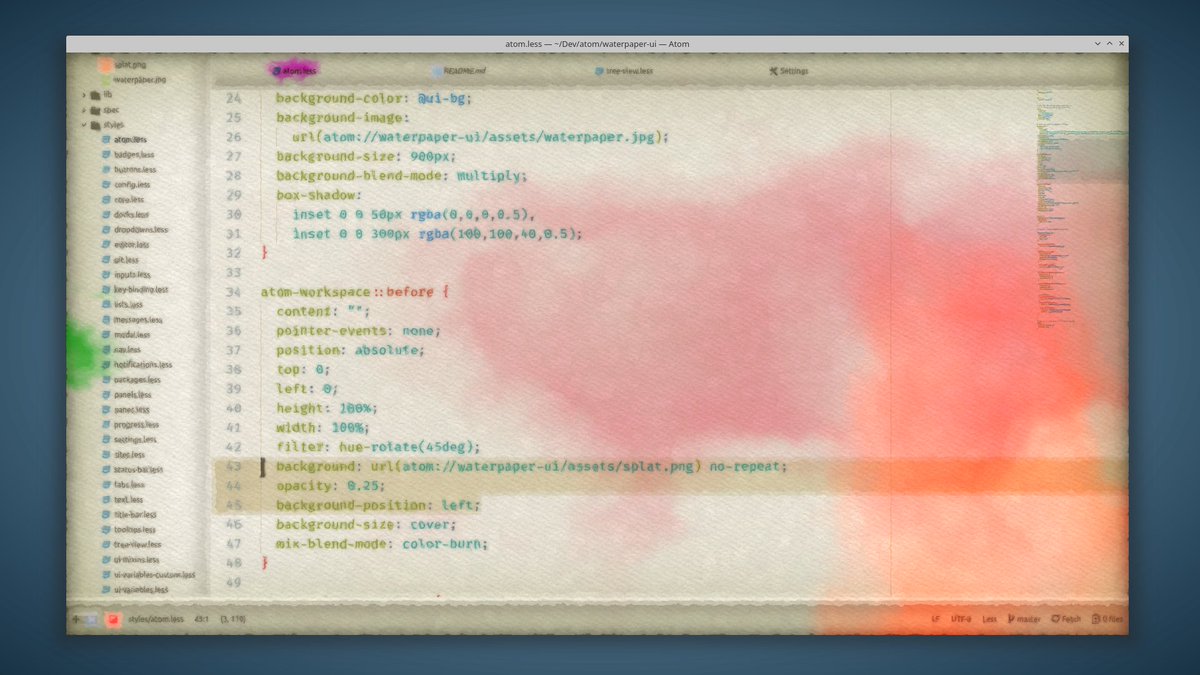Click the plus icon in status bar
This screenshot has height=675, width=1200.
(75, 619)
